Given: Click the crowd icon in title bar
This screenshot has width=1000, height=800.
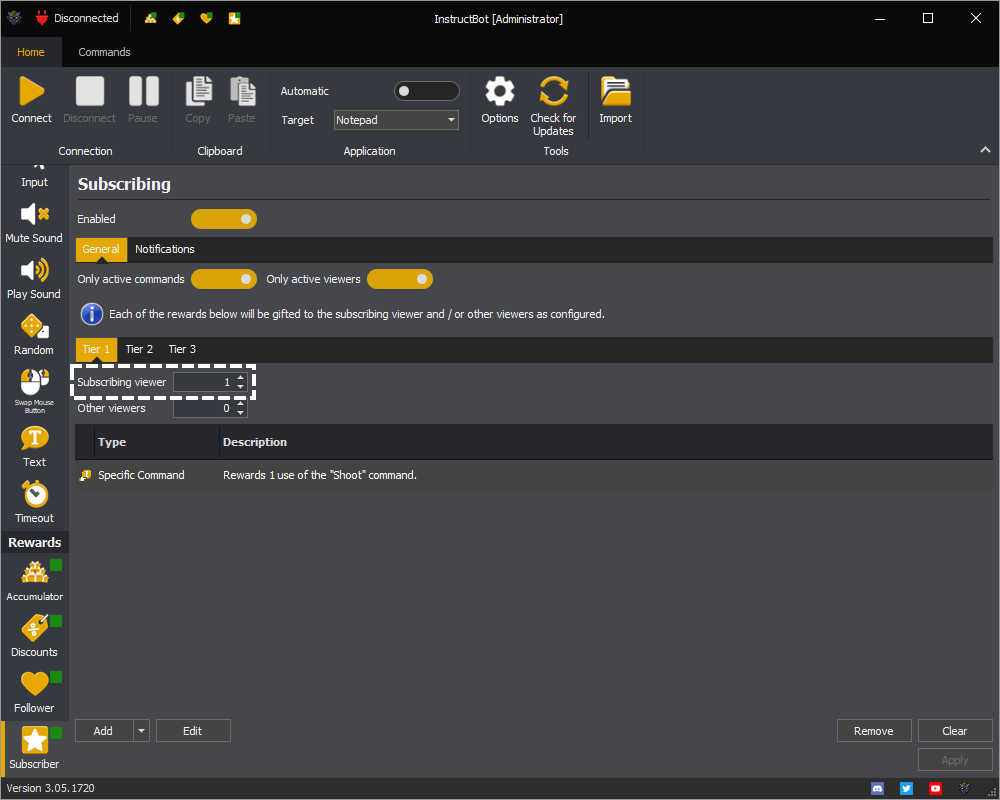Looking at the screenshot, I should [151, 19].
